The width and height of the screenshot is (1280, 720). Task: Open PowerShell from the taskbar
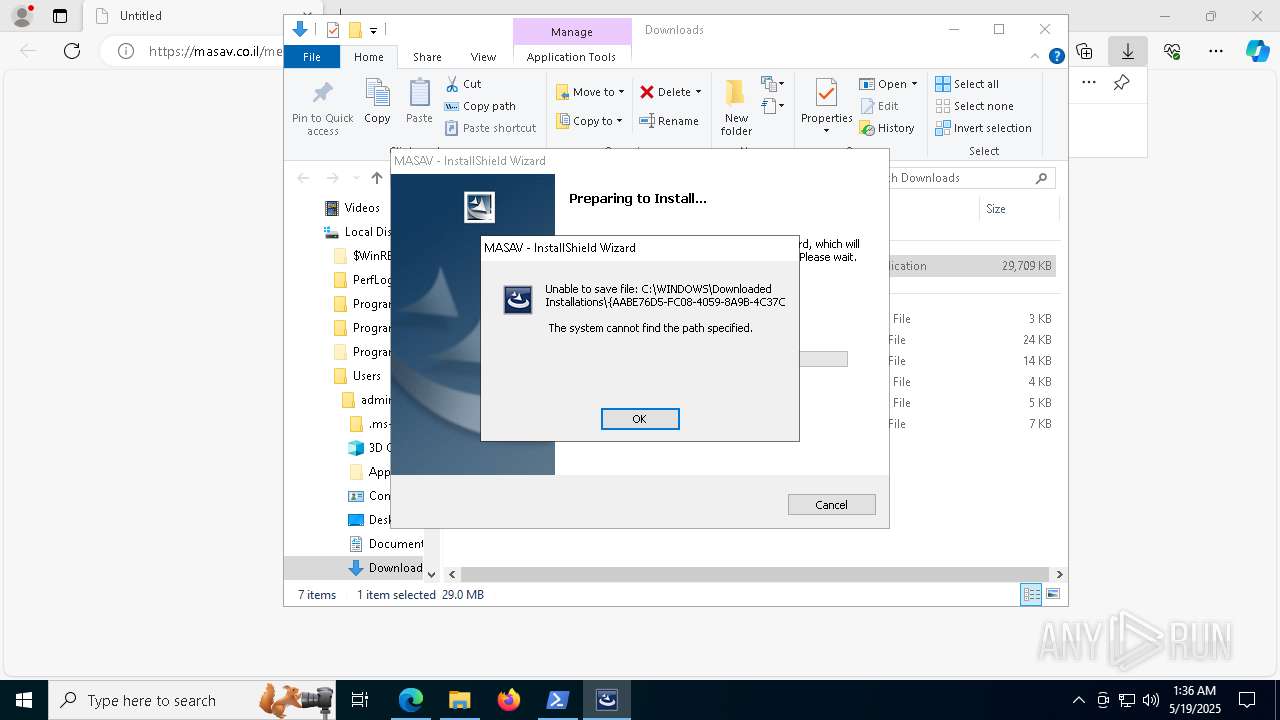(x=557, y=700)
